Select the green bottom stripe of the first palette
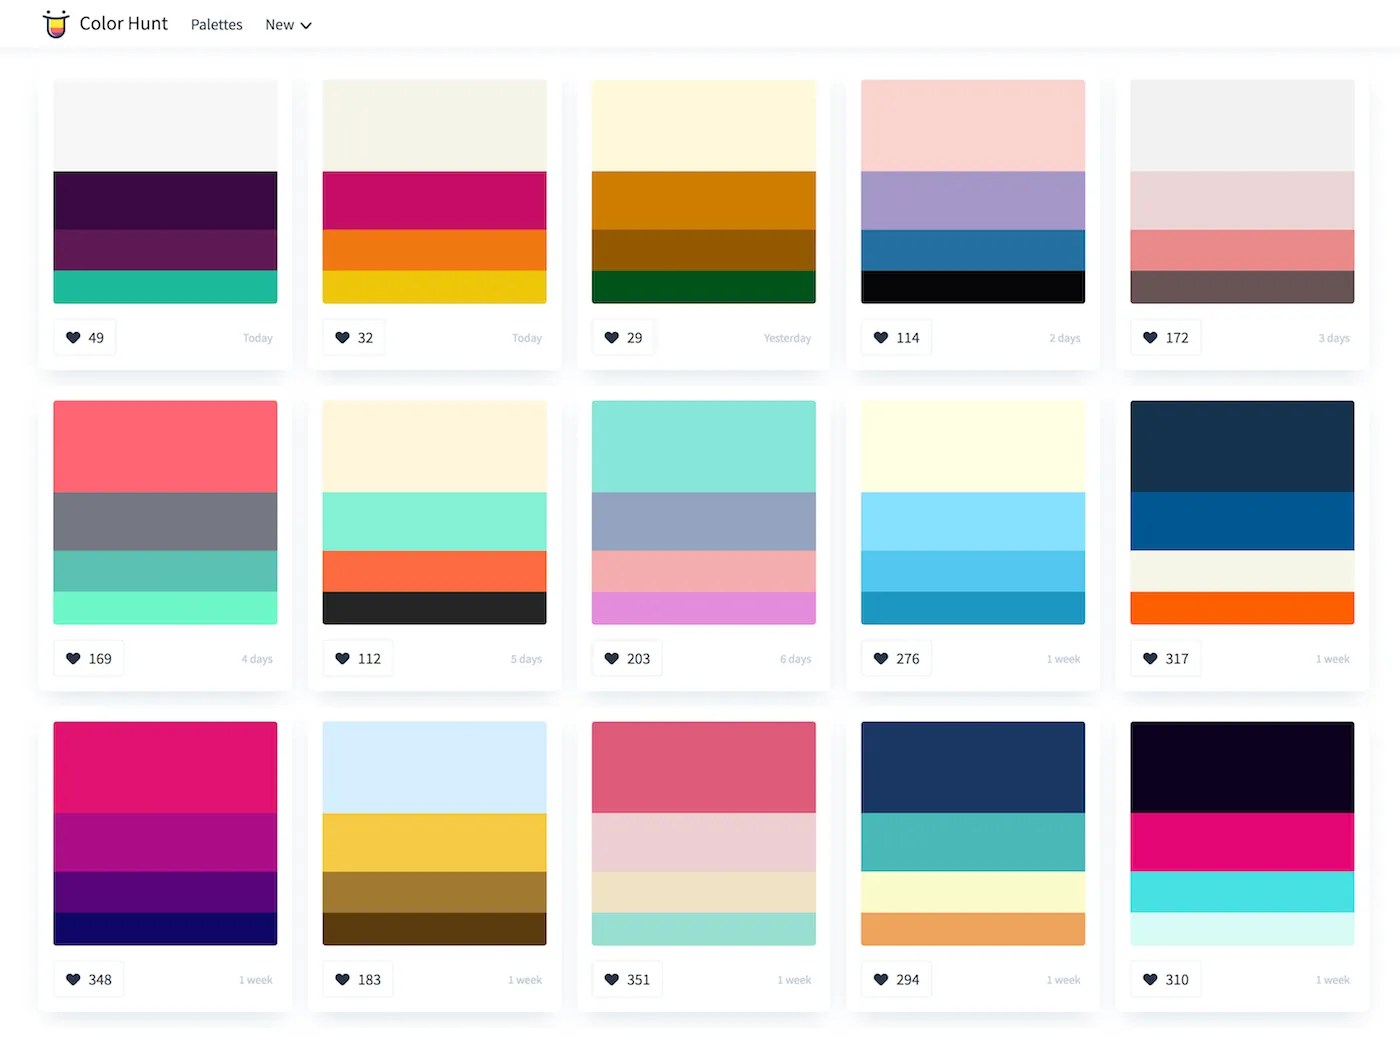Screen dimensions: 1400x1037 [x=165, y=287]
